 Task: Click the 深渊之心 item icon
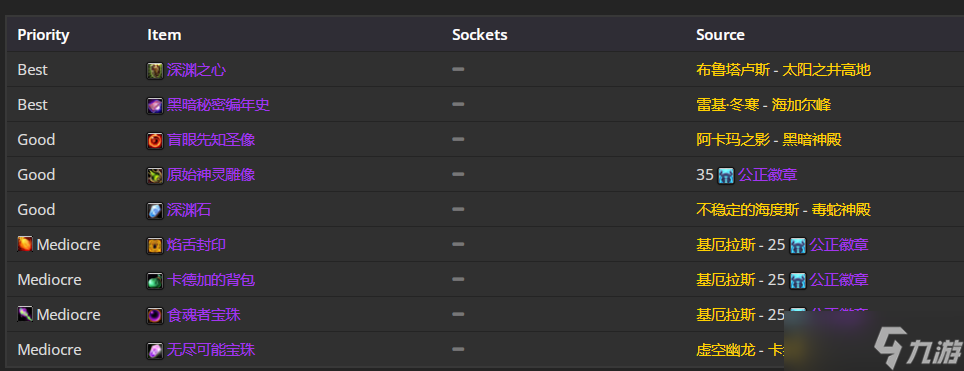point(155,70)
